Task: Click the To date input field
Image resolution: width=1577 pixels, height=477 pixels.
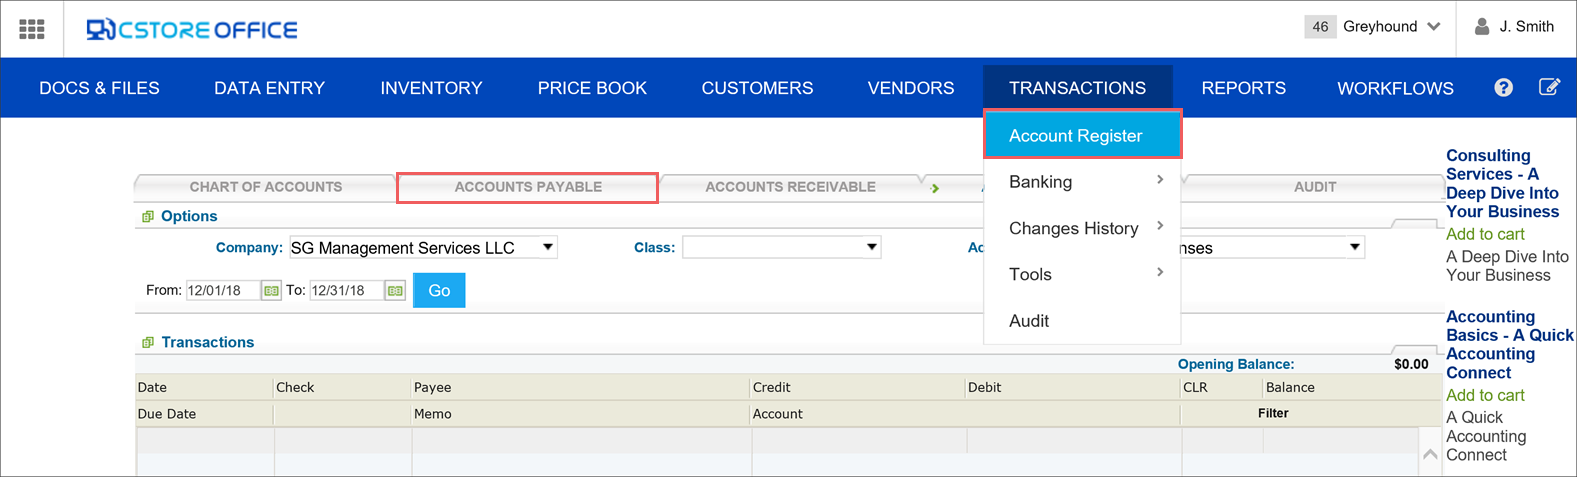Action: pyautogui.click(x=347, y=291)
